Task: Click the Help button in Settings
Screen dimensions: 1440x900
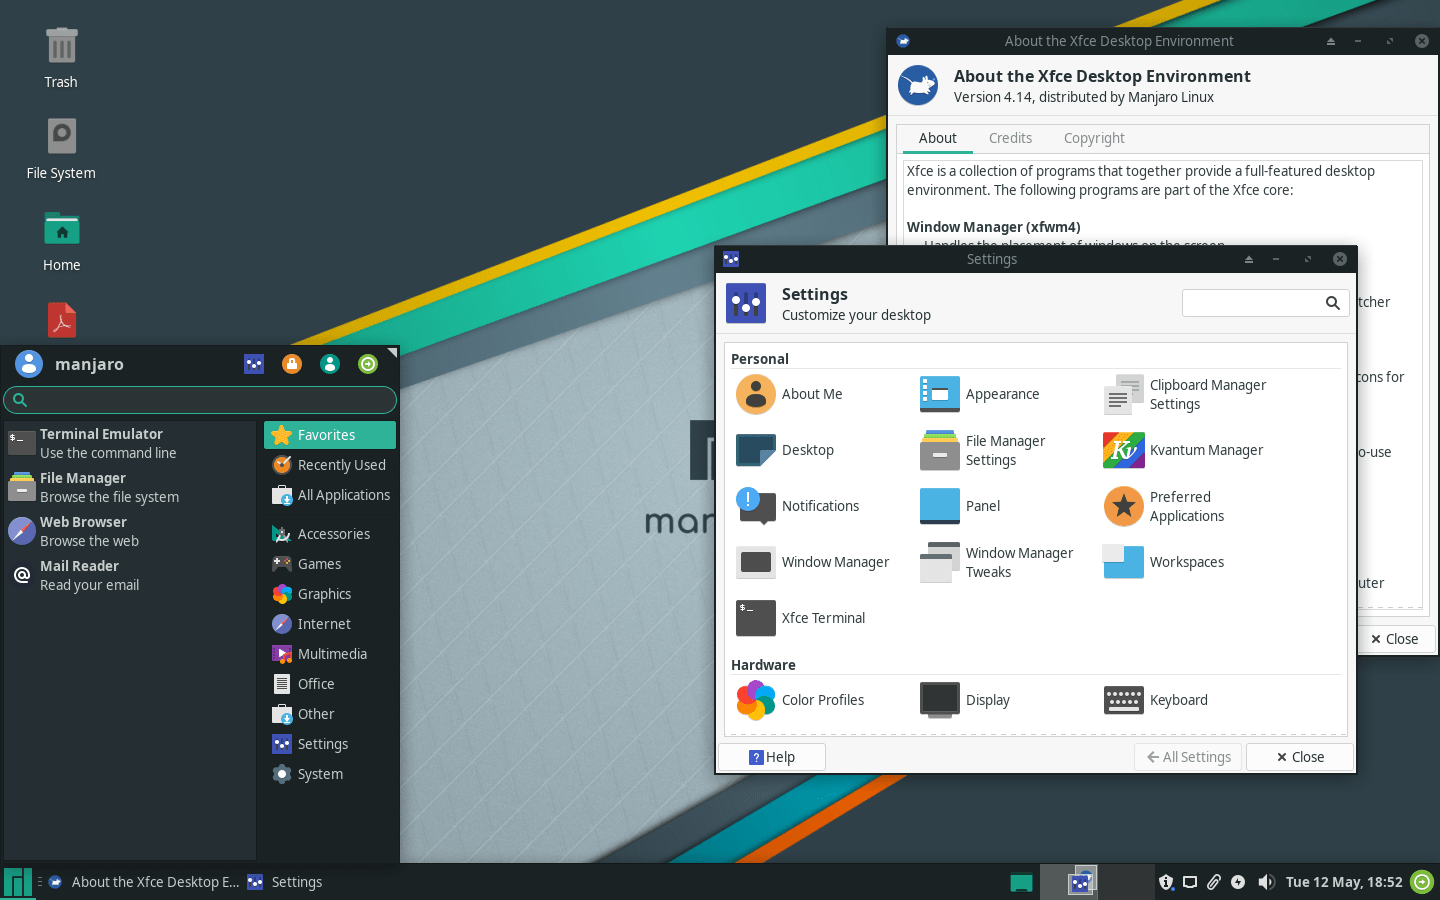Action: pos(772,757)
